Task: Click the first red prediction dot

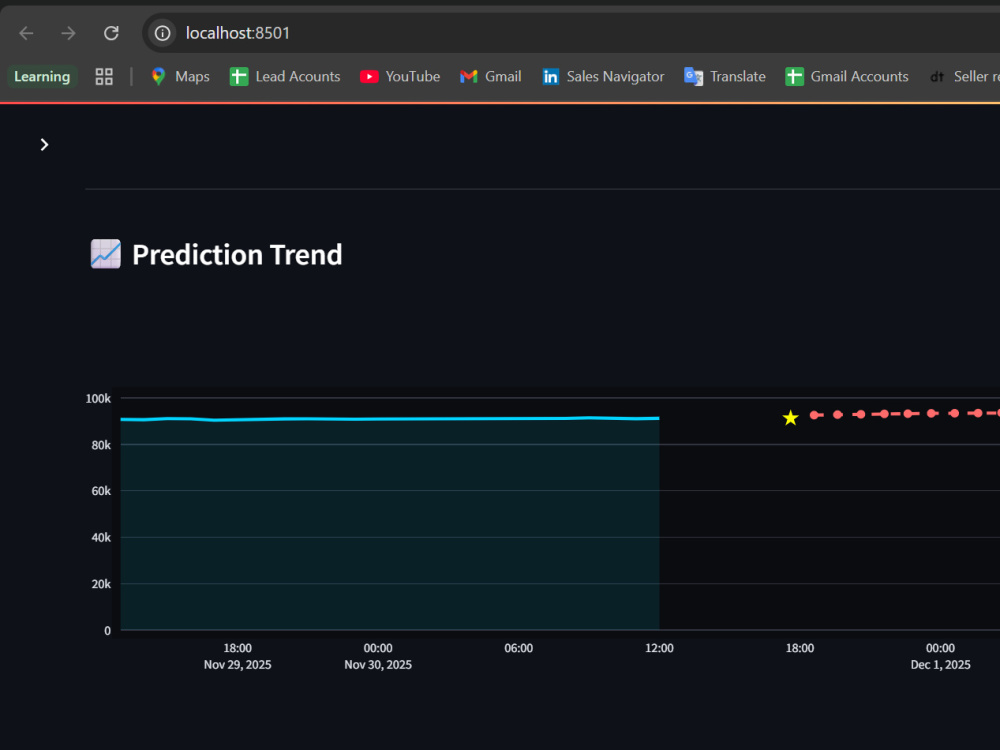Action: 814,415
